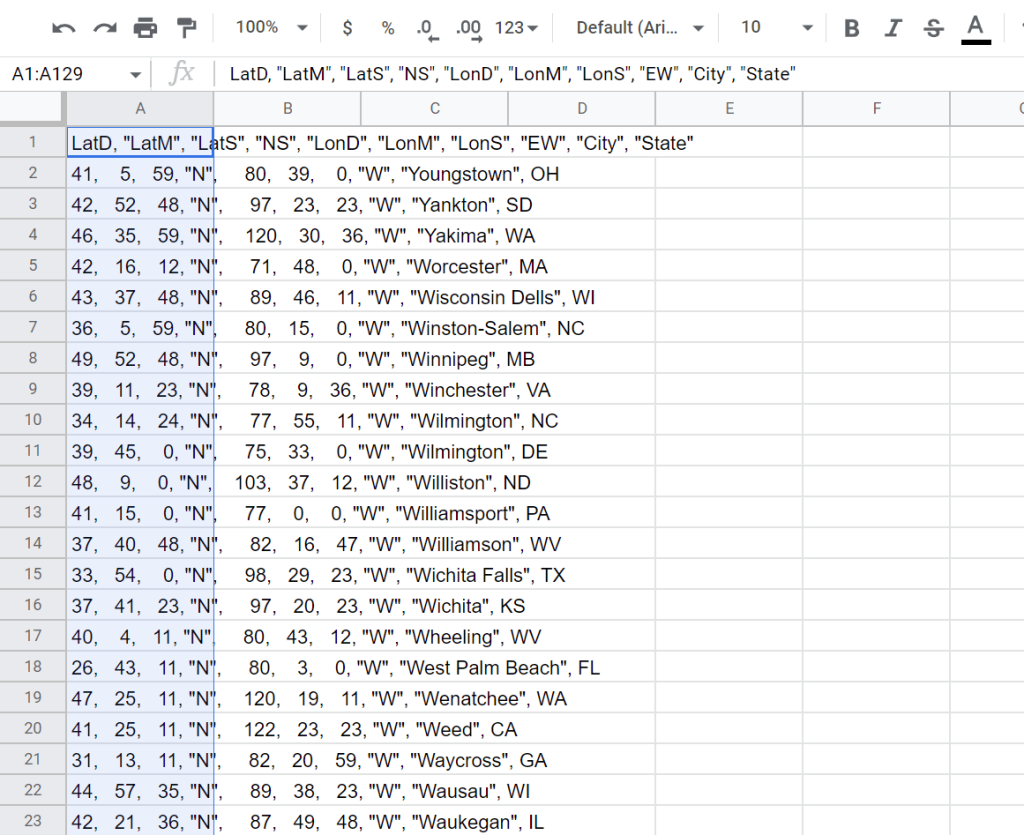Select the Youngstown row header
The height and width of the screenshot is (835, 1024).
(x=32, y=173)
